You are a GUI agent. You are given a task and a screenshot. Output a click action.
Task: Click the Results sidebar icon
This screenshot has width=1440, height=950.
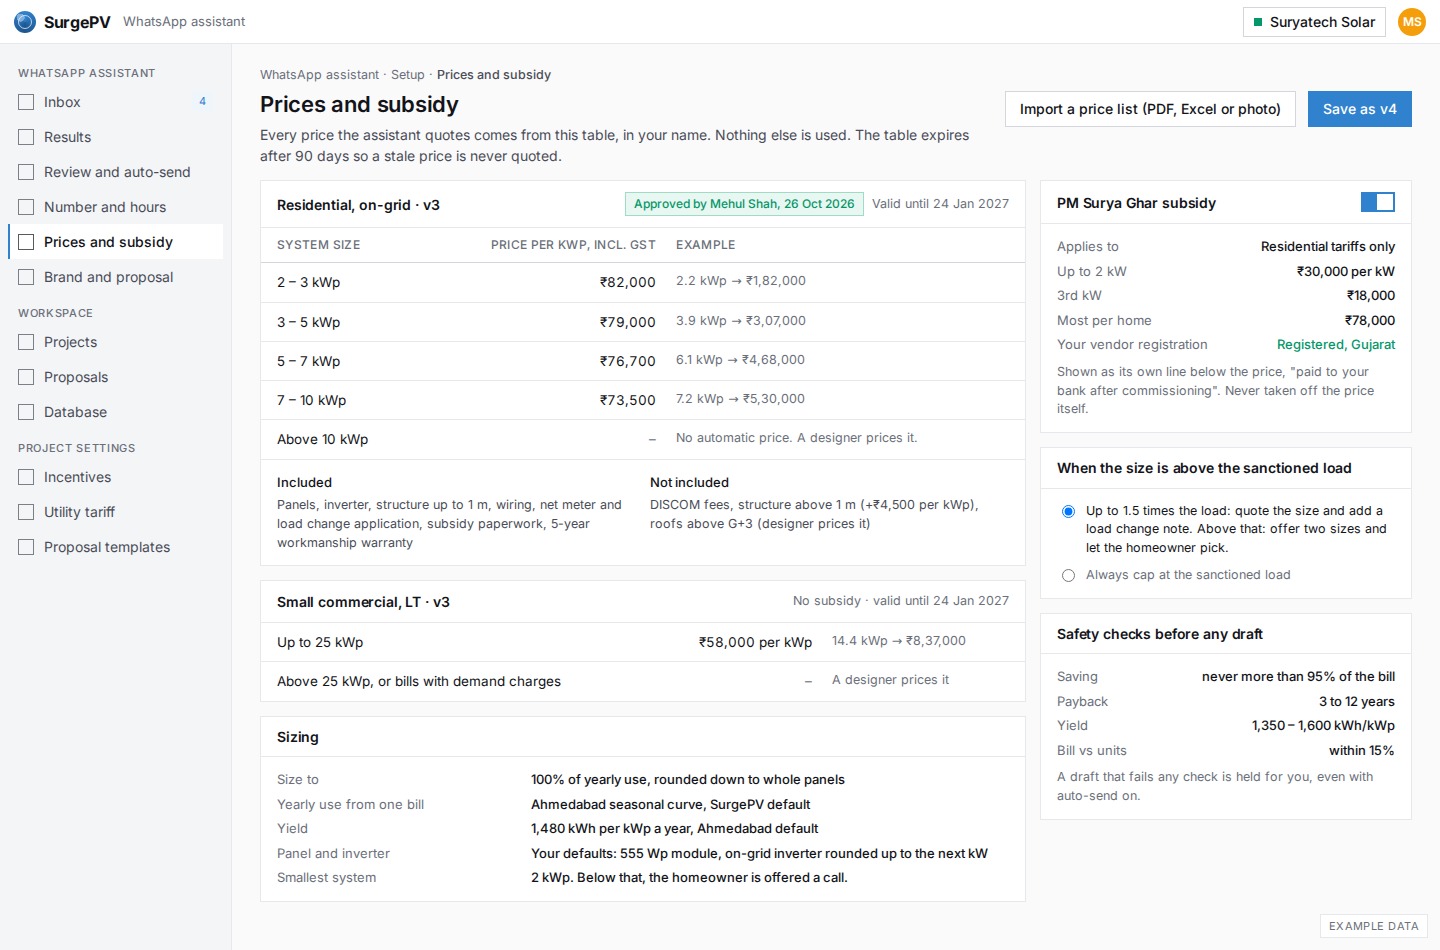(x=26, y=137)
